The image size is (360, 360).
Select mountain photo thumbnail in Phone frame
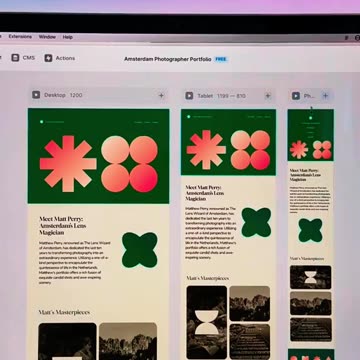[x=311, y=303]
